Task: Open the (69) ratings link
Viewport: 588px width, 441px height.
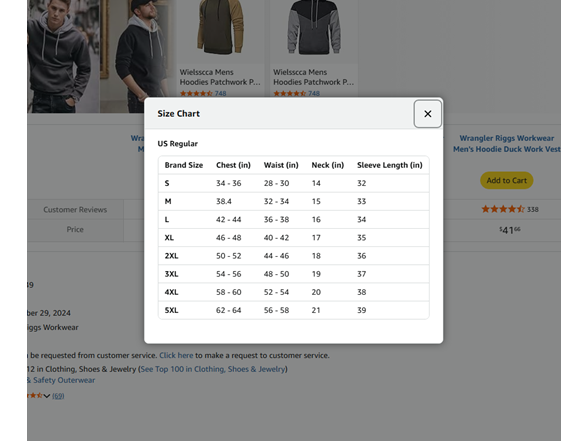Action: click(x=58, y=396)
